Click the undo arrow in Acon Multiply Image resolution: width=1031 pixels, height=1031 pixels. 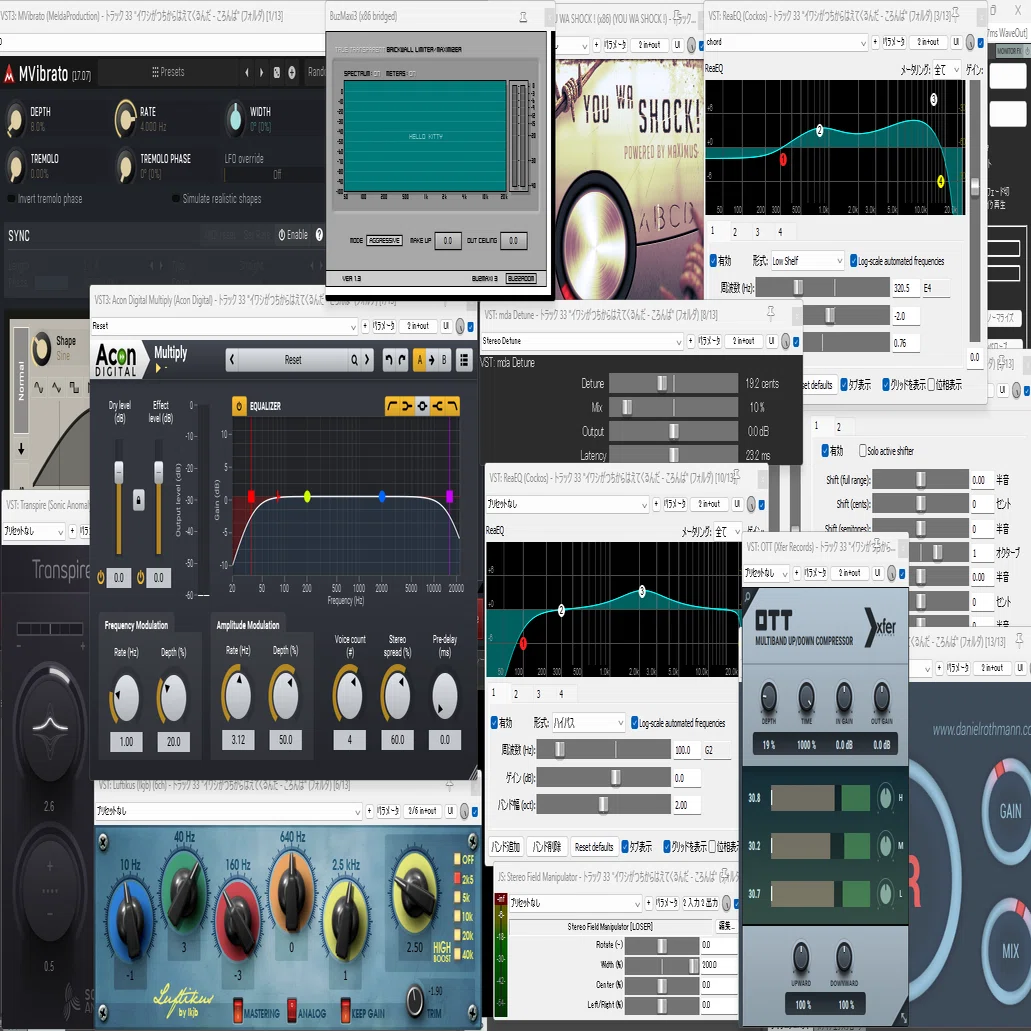tap(388, 360)
